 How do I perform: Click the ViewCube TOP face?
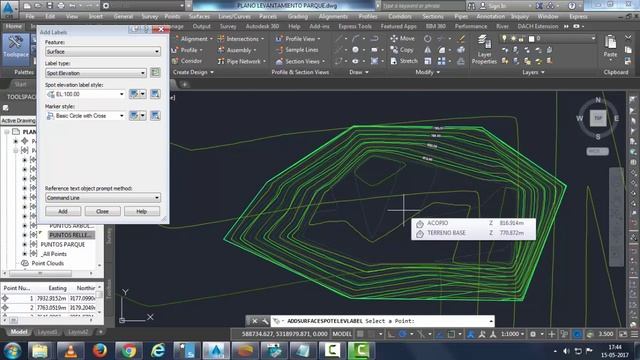point(598,118)
